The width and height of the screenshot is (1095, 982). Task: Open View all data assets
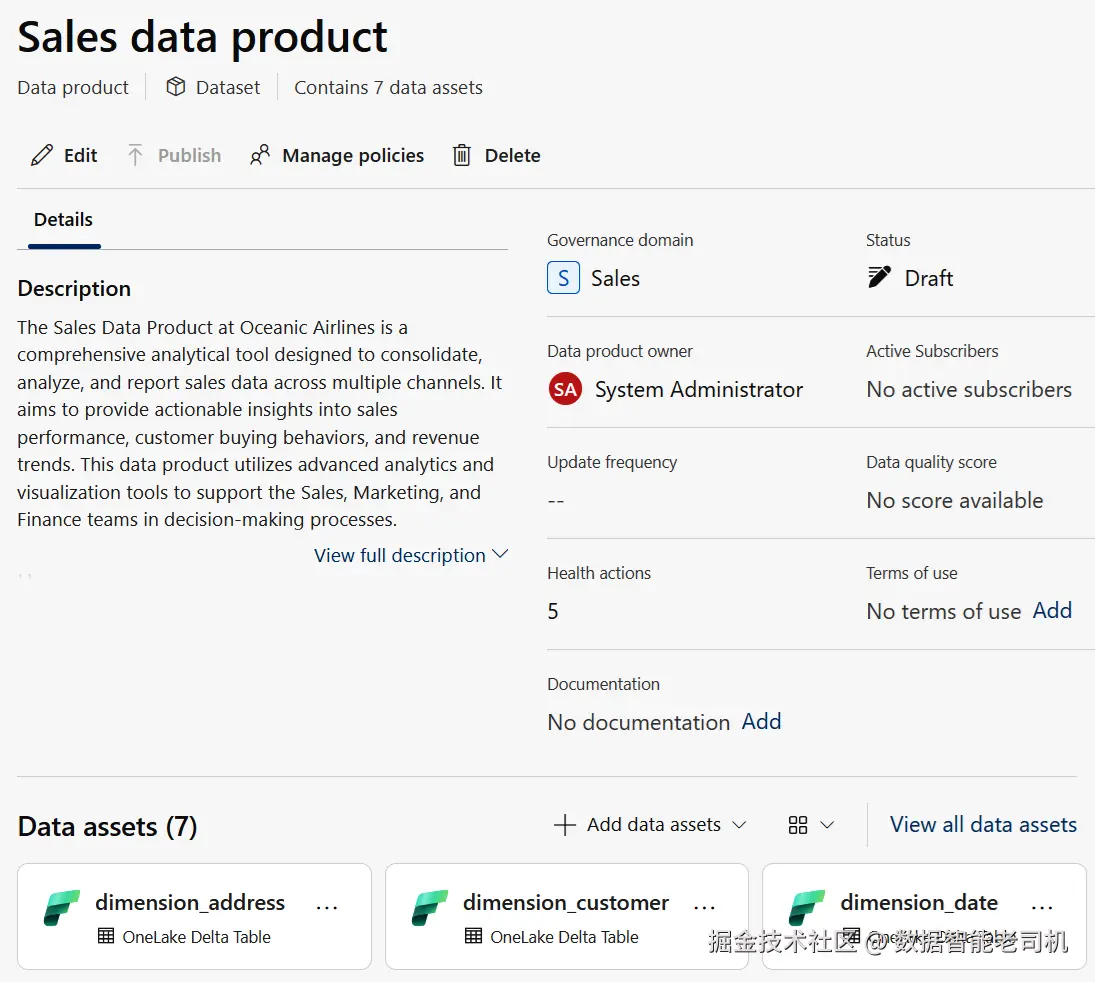983,825
